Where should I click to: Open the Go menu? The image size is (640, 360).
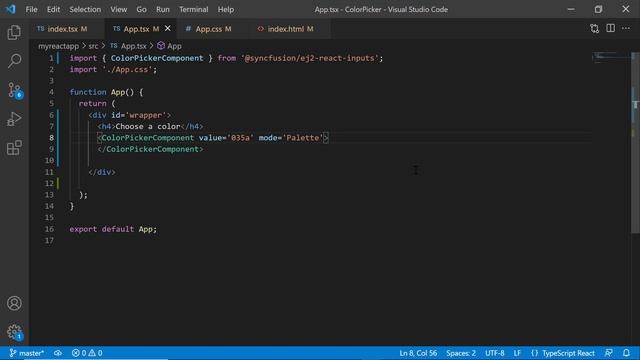(x=141, y=9)
